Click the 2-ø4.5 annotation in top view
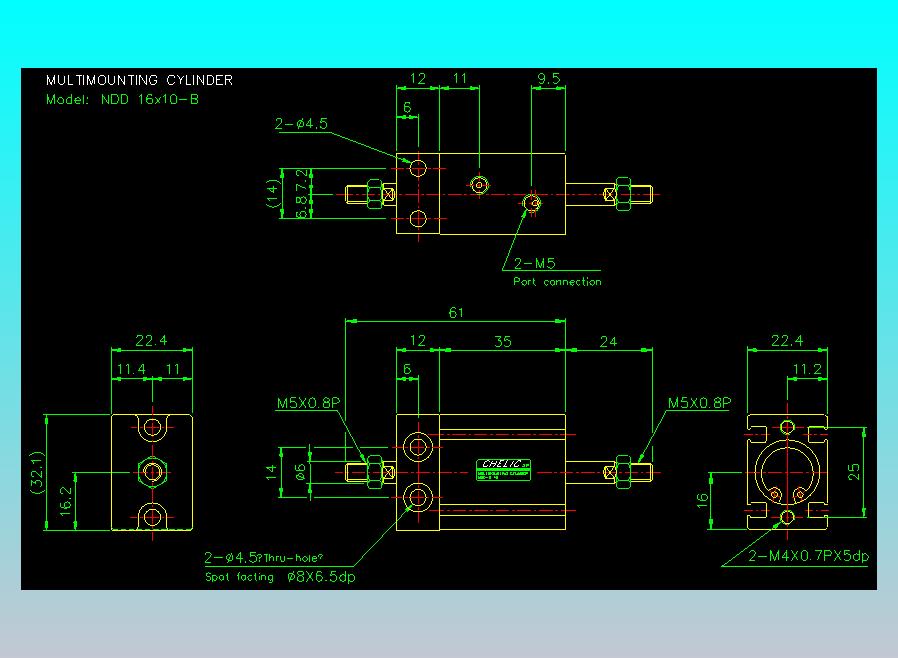The image size is (898, 658). click(301, 124)
